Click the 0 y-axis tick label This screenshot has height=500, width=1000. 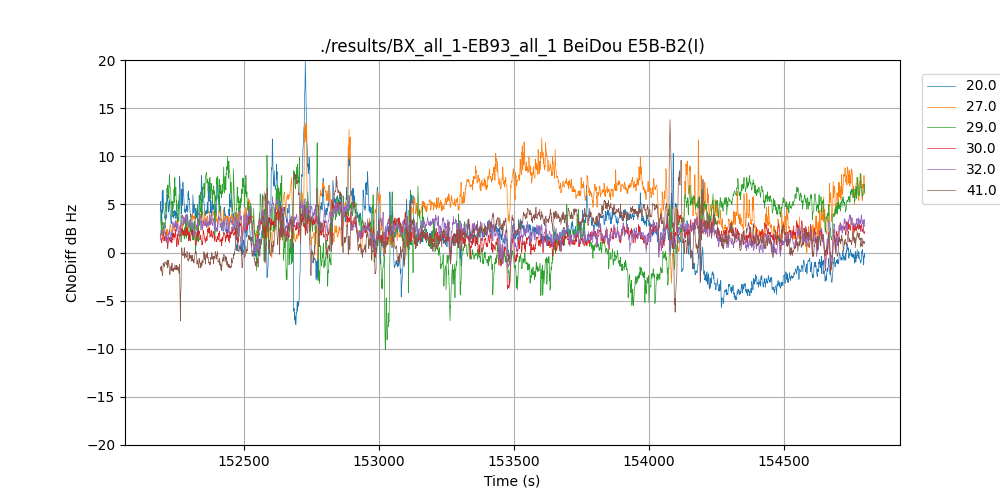tap(110, 253)
